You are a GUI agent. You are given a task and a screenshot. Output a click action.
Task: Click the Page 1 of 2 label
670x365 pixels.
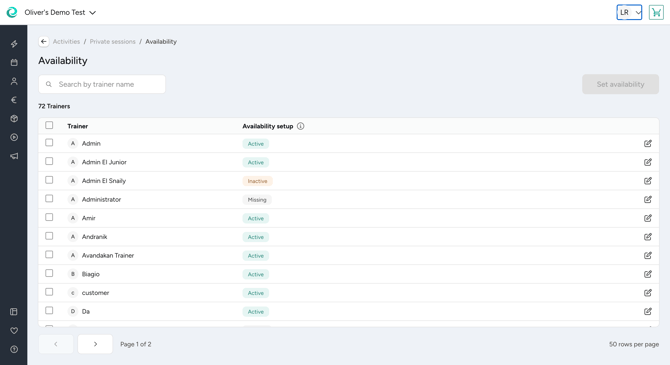click(135, 344)
